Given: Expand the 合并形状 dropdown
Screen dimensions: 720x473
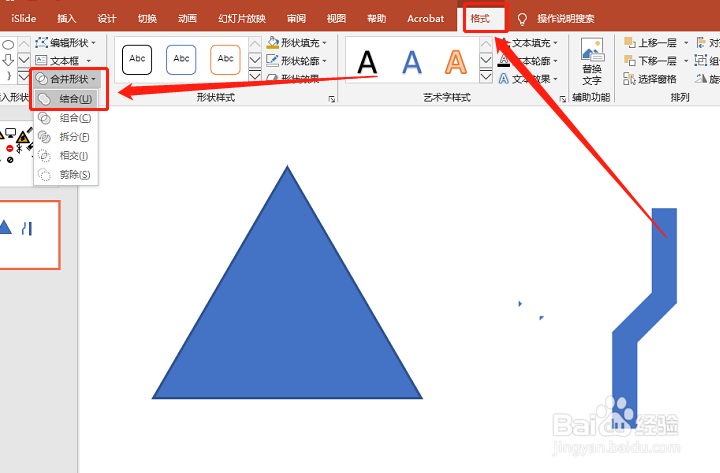Looking at the screenshot, I should click(67, 79).
